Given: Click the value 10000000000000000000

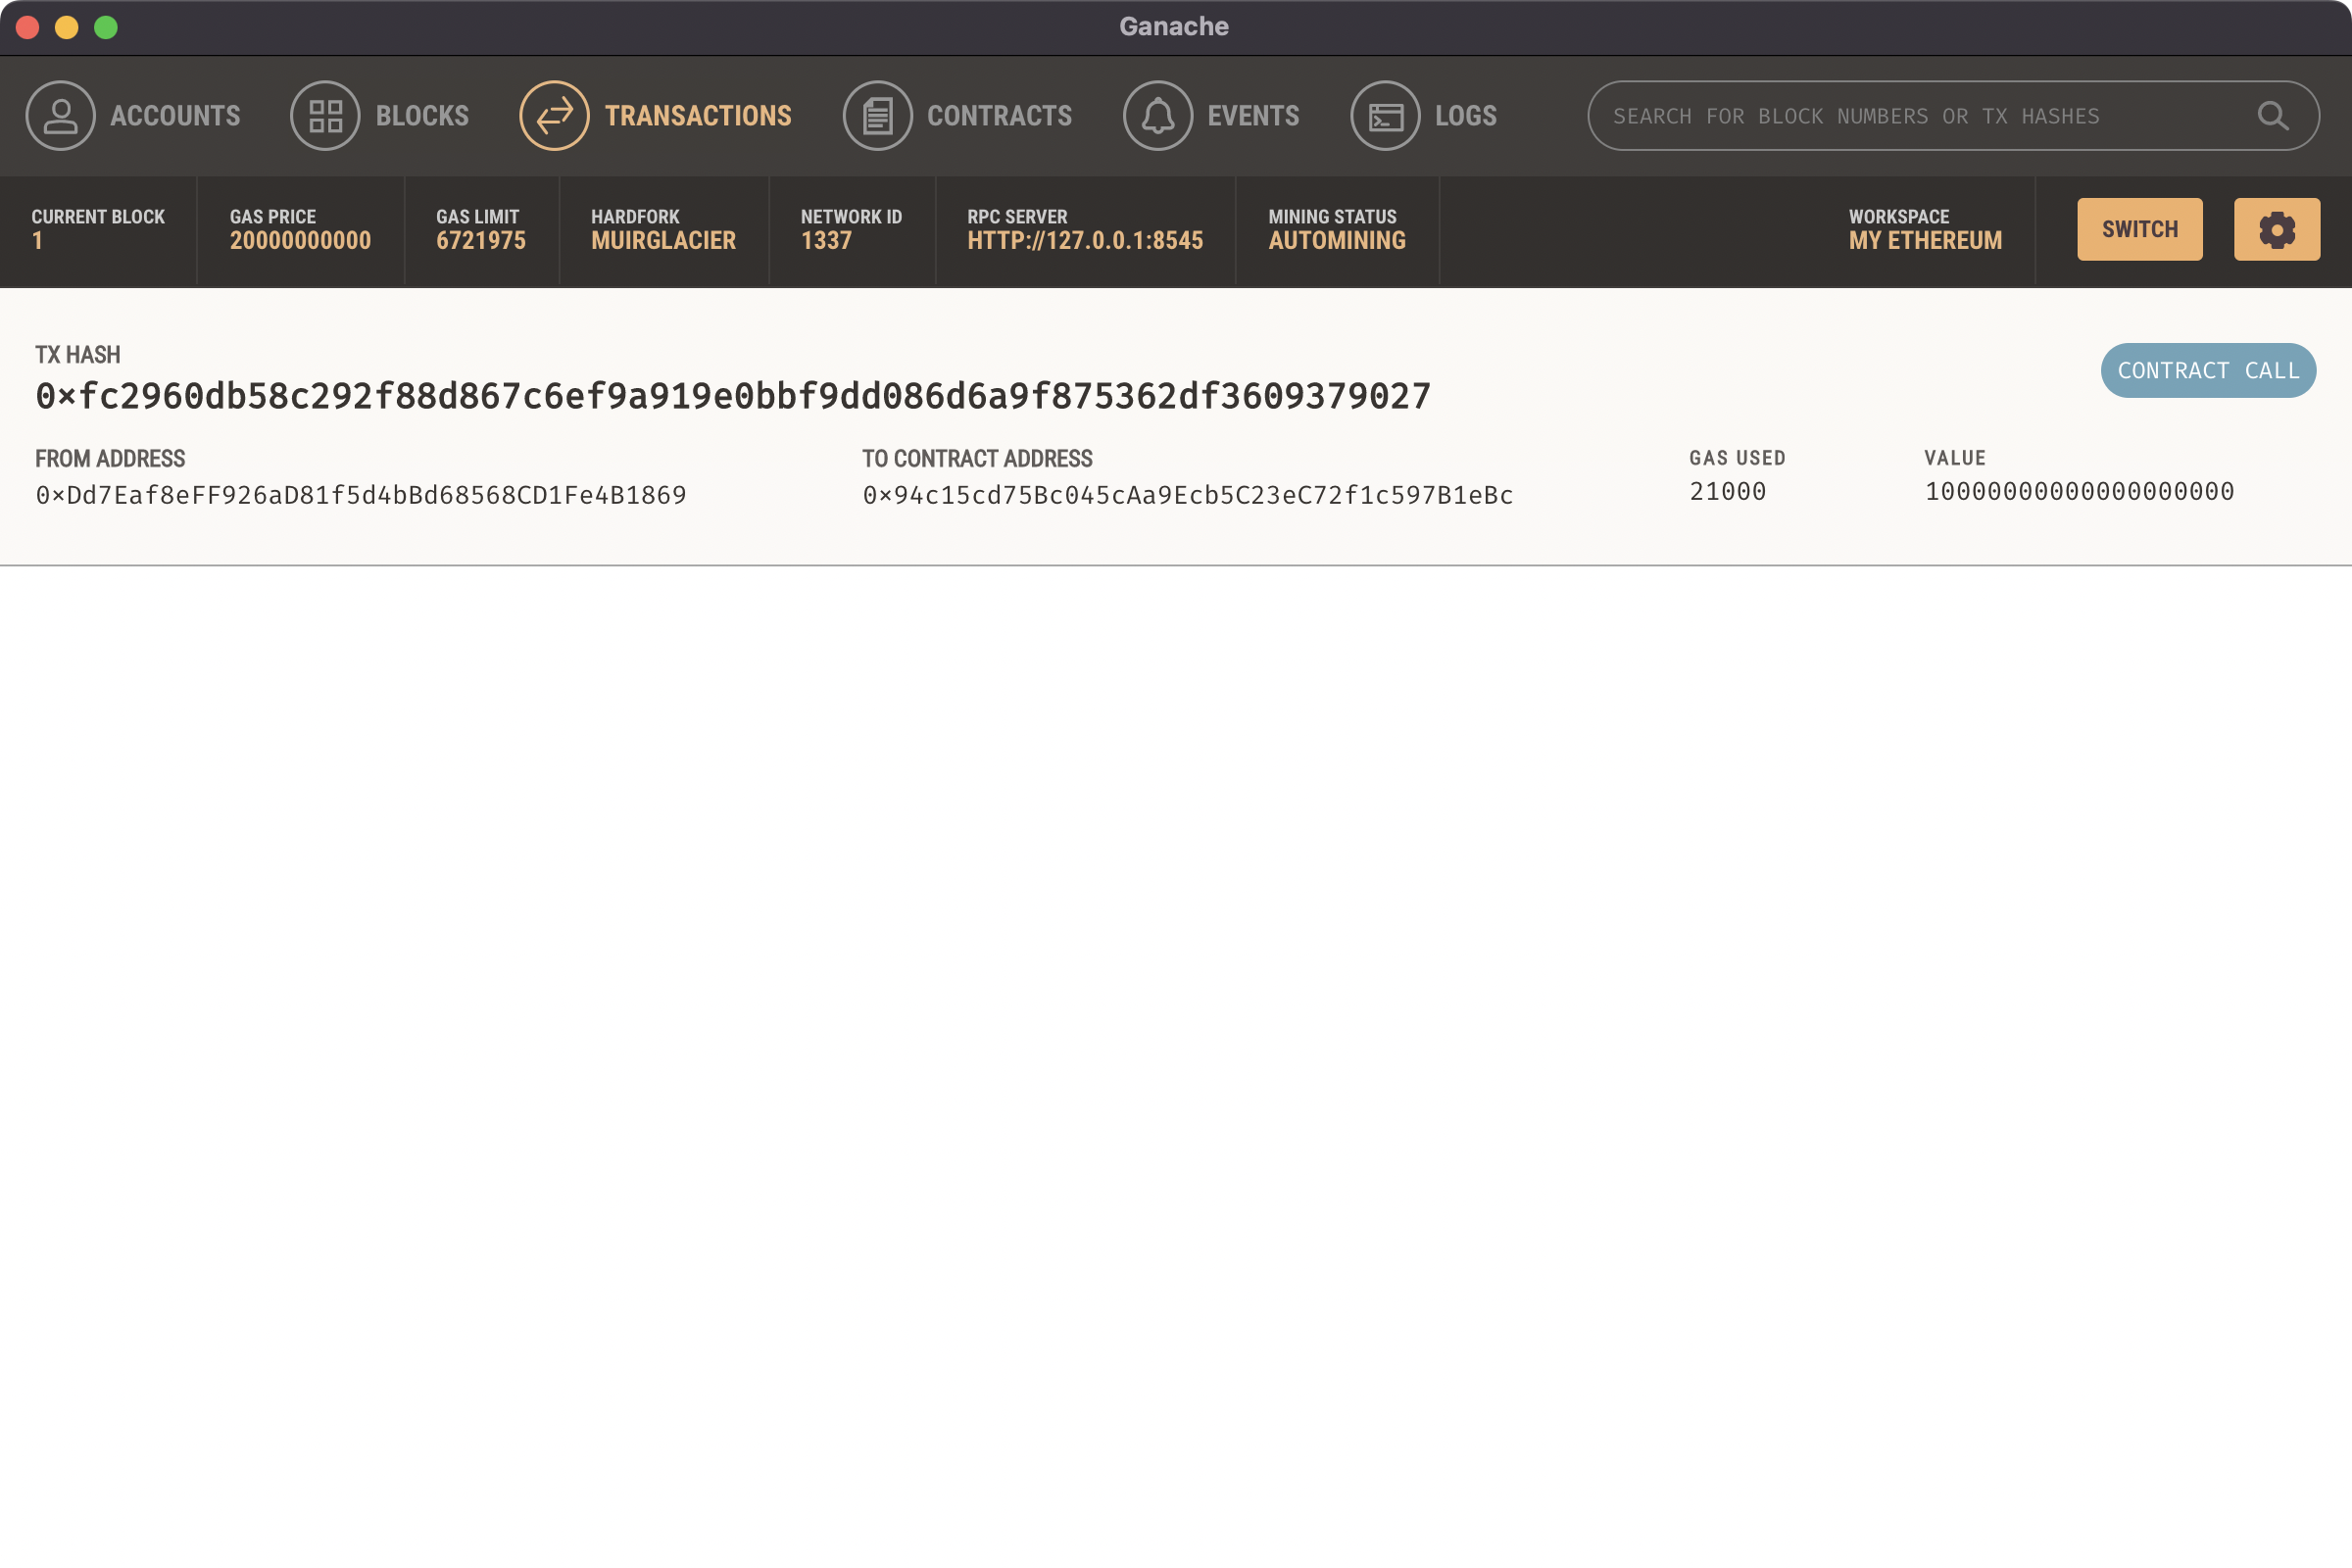Looking at the screenshot, I should tap(2080, 492).
